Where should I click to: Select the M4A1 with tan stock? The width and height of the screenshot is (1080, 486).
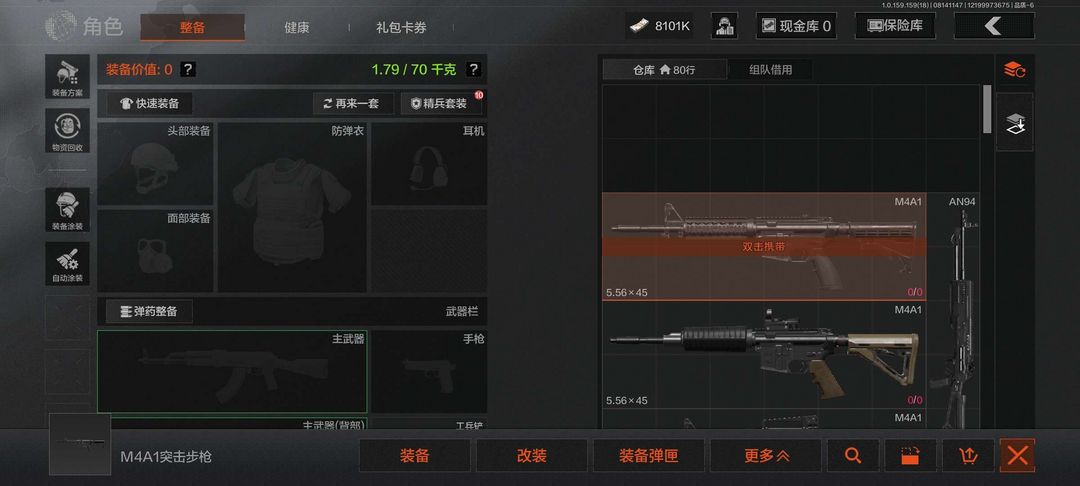(x=764, y=355)
